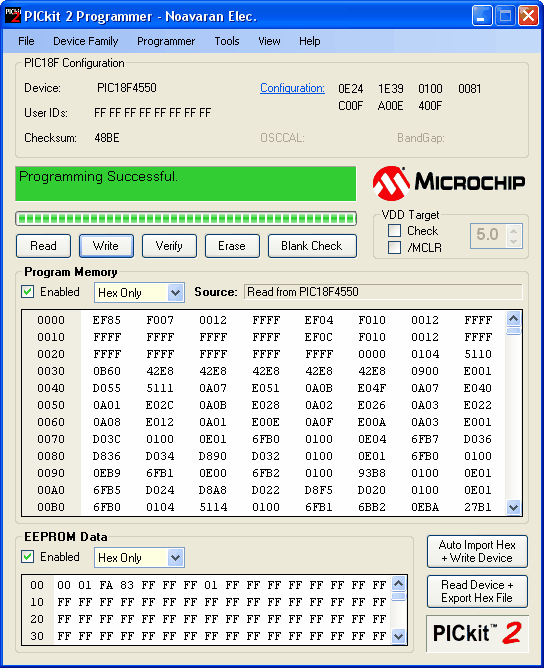Click the Erase button

coord(232,246)
